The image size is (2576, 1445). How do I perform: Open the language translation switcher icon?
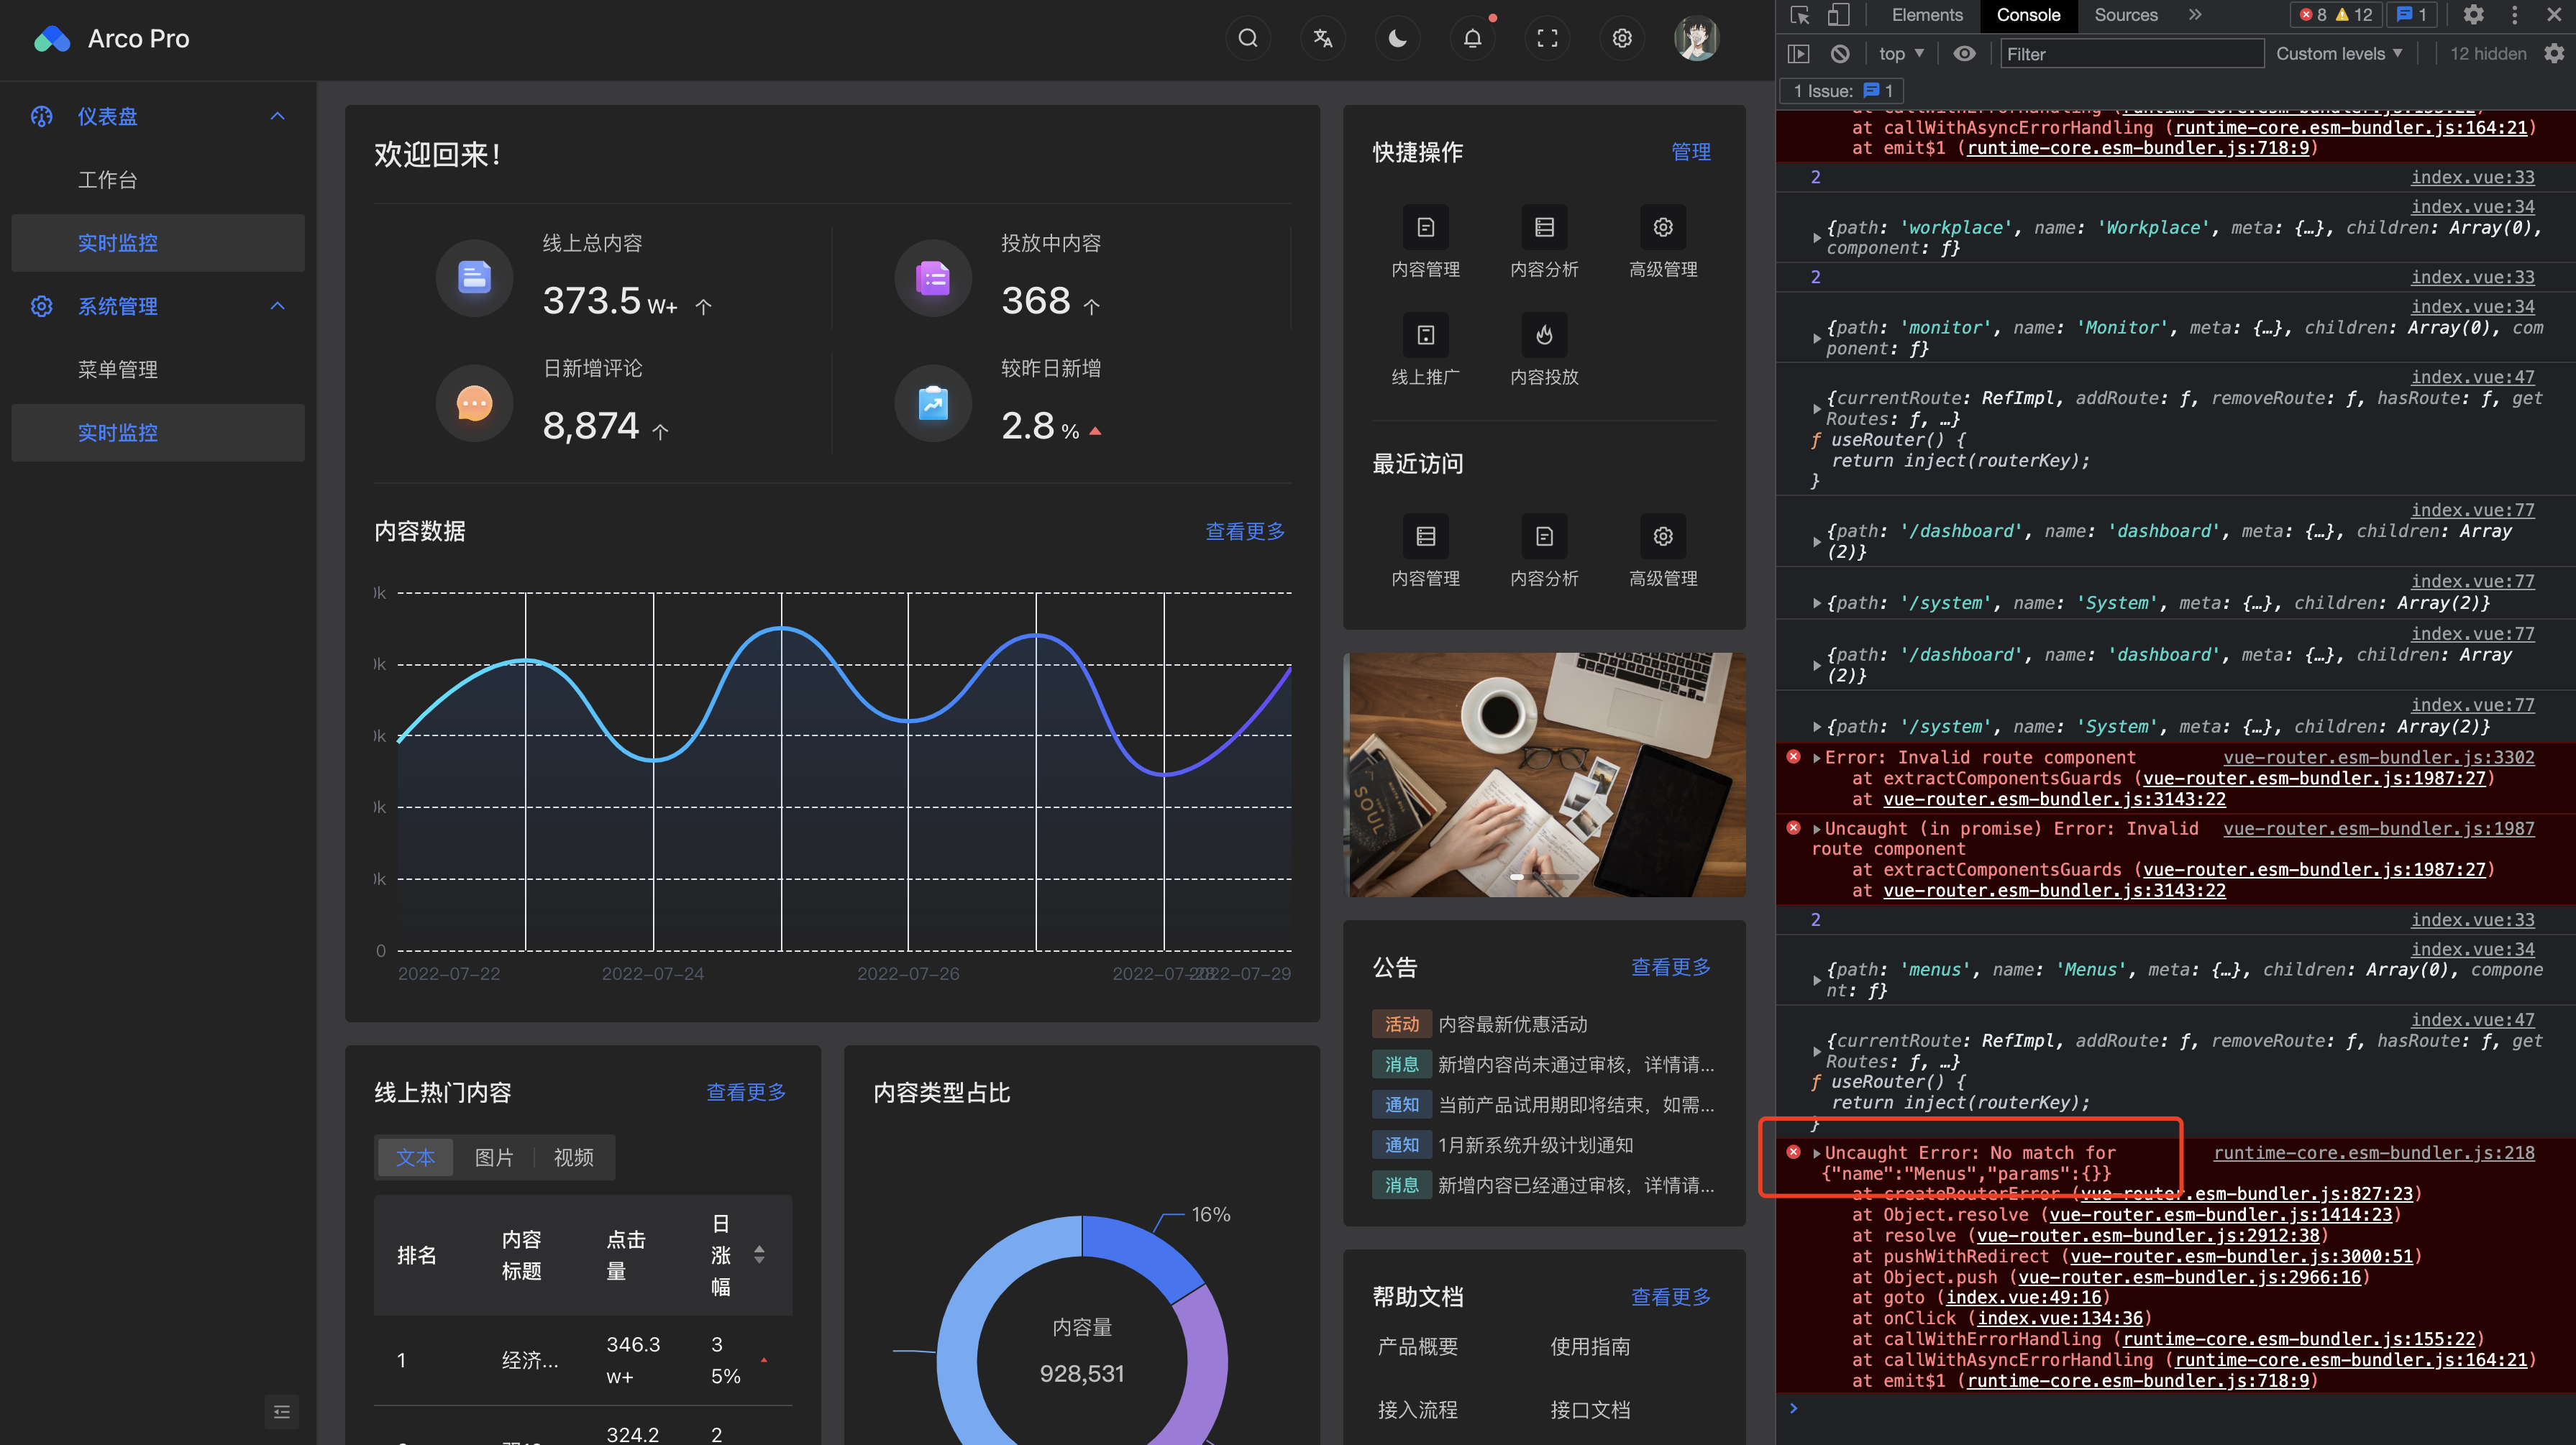click(x=1322, y=38)
